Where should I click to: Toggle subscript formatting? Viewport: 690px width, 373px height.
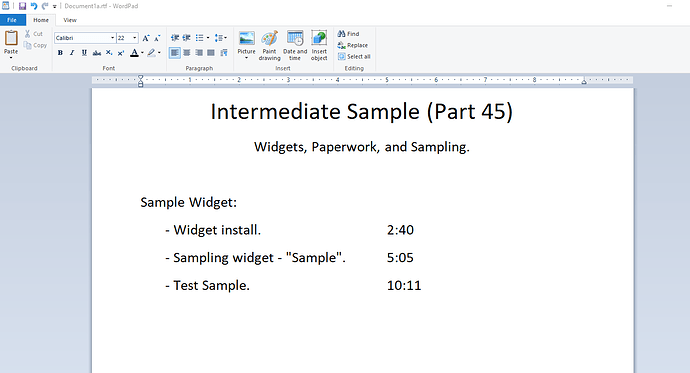click(x=109, y=53)
